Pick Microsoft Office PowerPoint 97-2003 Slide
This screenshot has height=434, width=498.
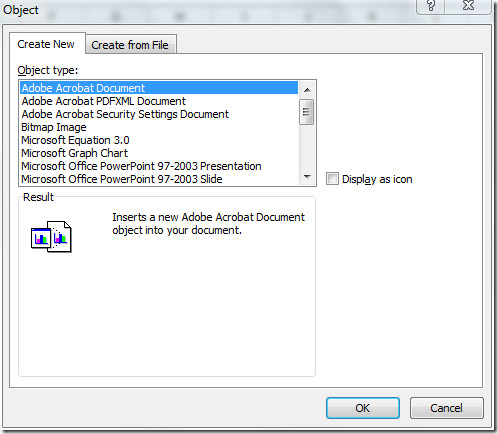coord(159,179)
